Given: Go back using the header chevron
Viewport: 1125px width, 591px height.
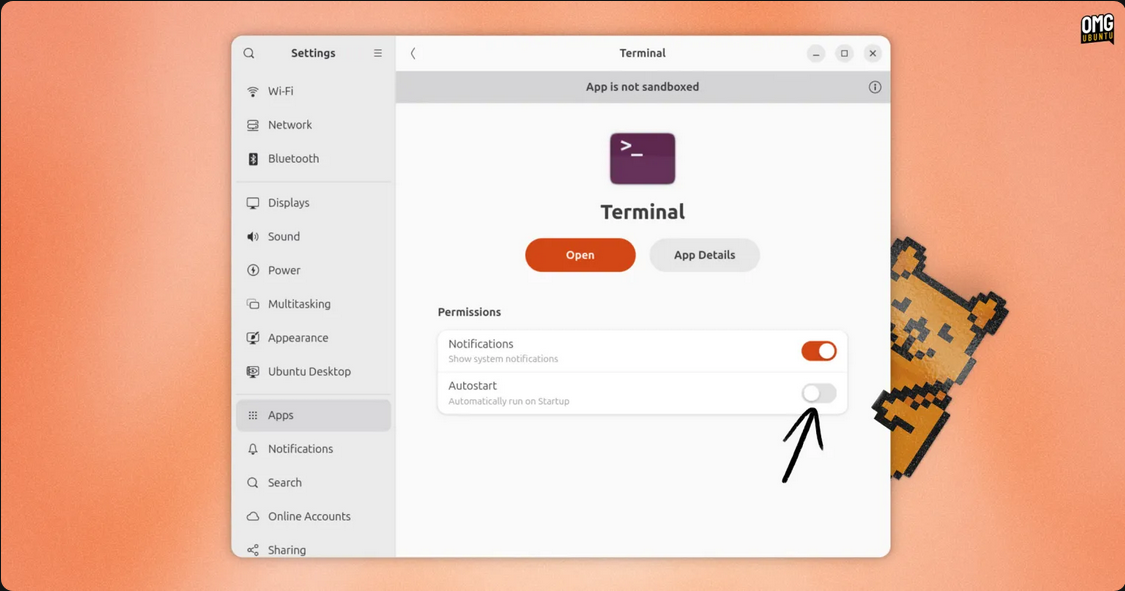Looking at the screenshot, I should coord(413,53).
